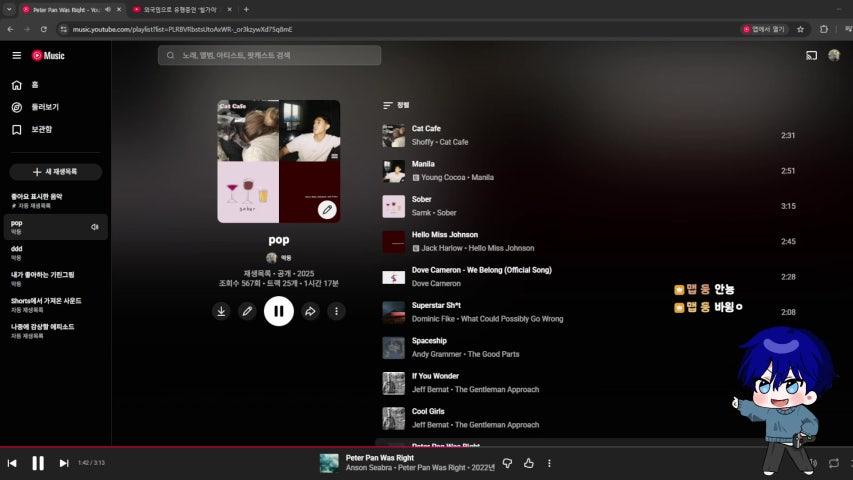Pause using the large white playlist button
This screenshot has height=480, width=853.
278,312
